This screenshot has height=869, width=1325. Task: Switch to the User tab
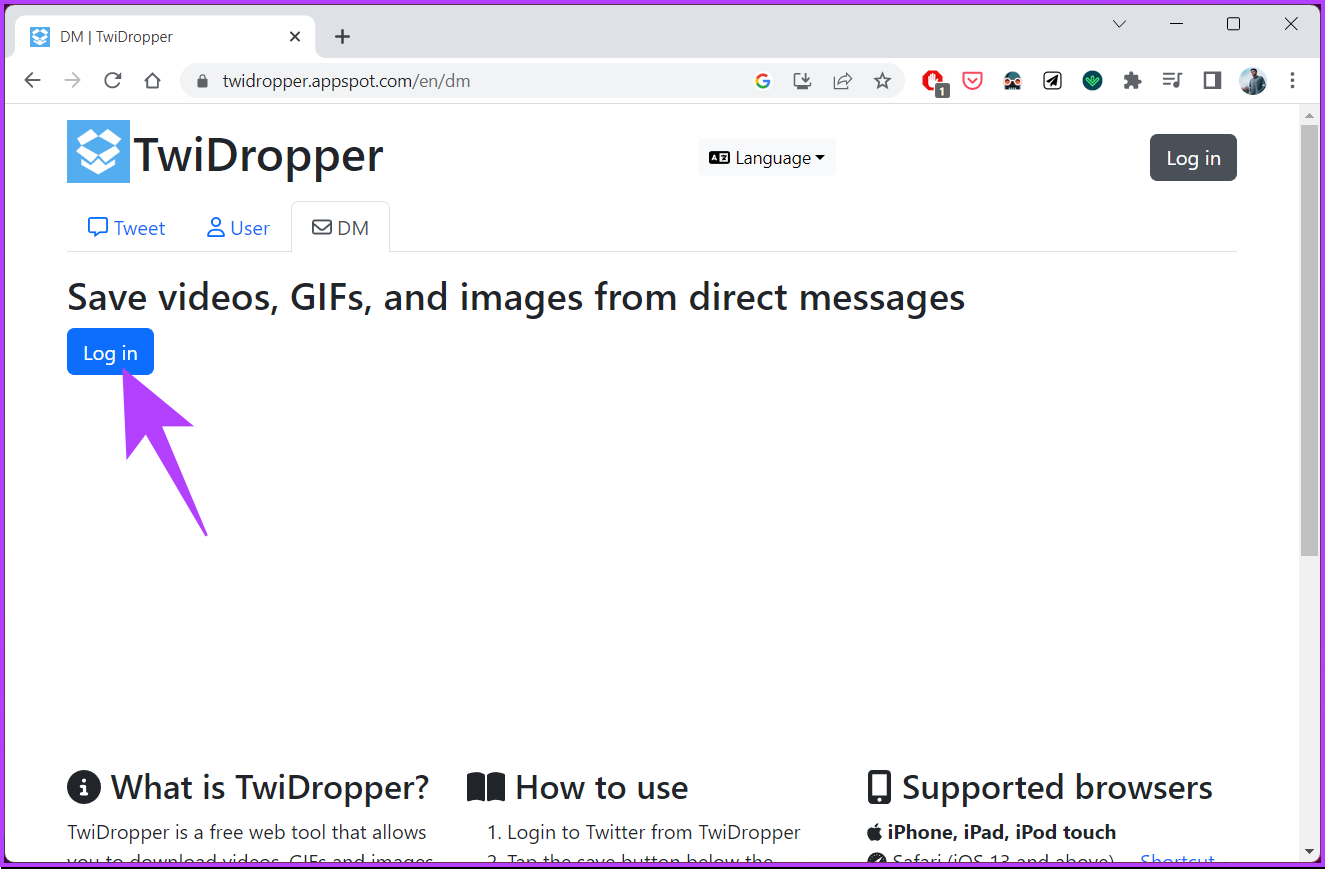coord(237,227)
